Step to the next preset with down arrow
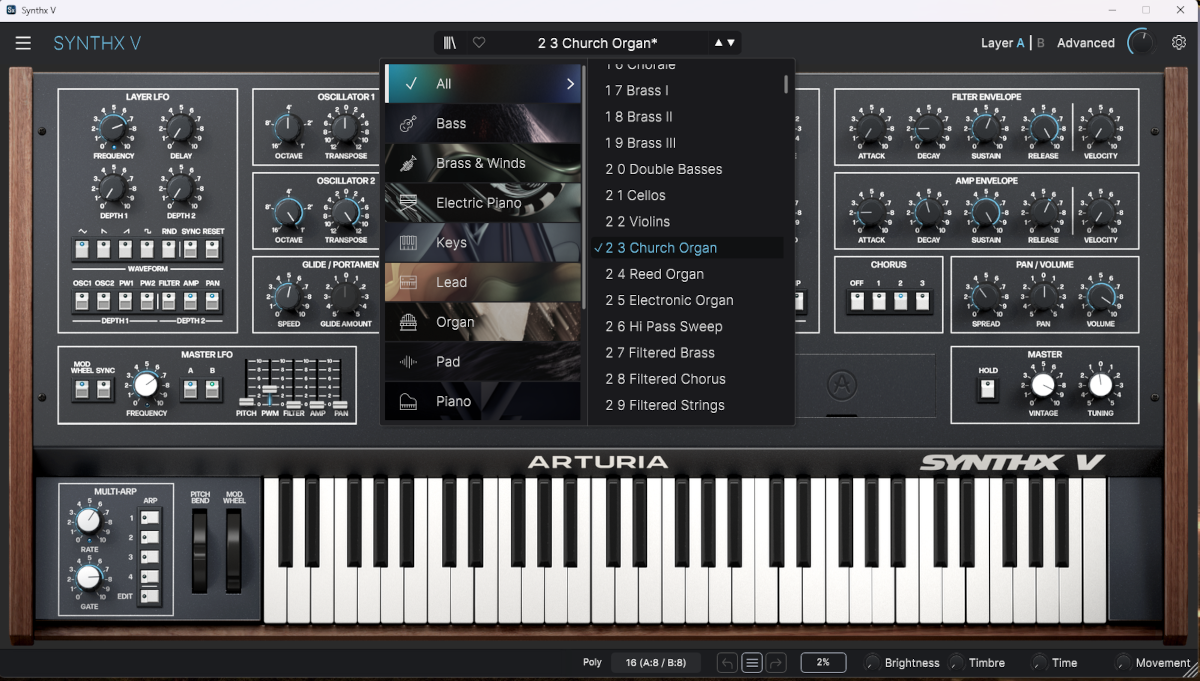Image resolution: width=1200 pixels, height=681 pixels. (x=731, y=43)
